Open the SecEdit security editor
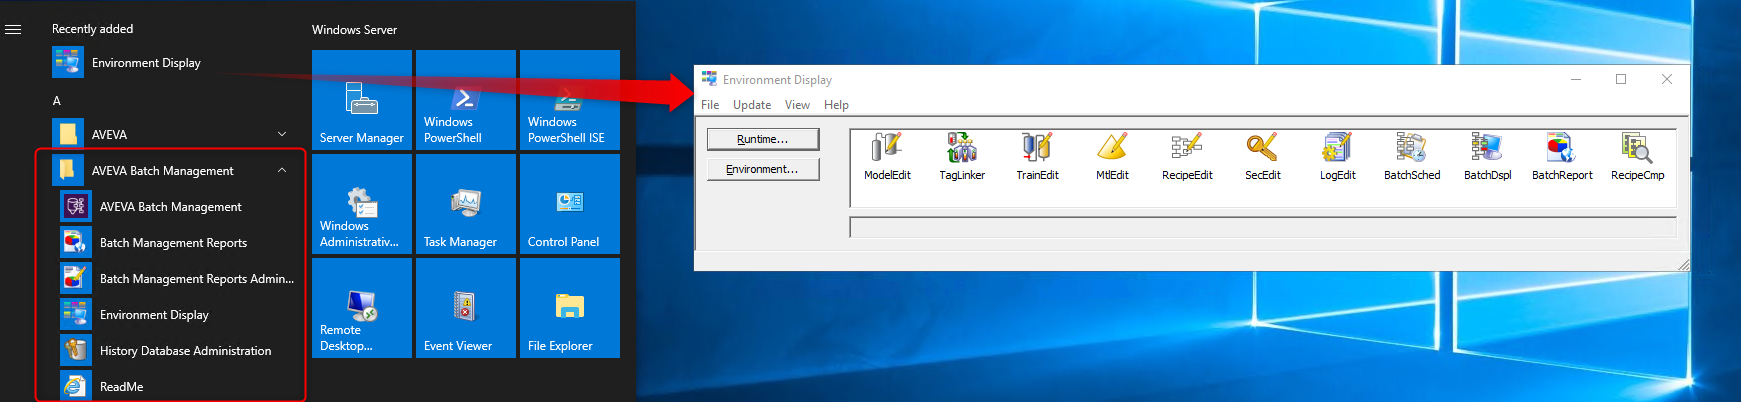This screenshot has width=1741, height=402. pyautogui.click(x=1262, y=156)
